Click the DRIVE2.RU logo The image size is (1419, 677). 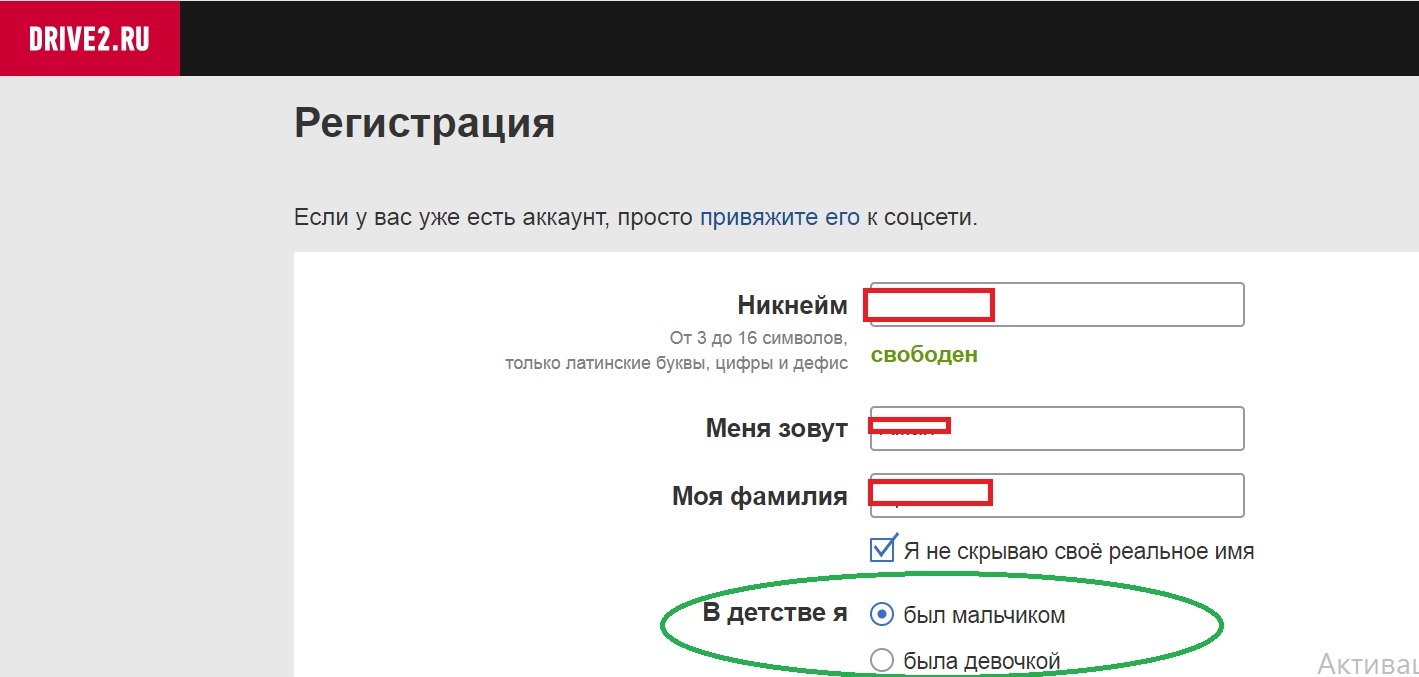(89, 39)
